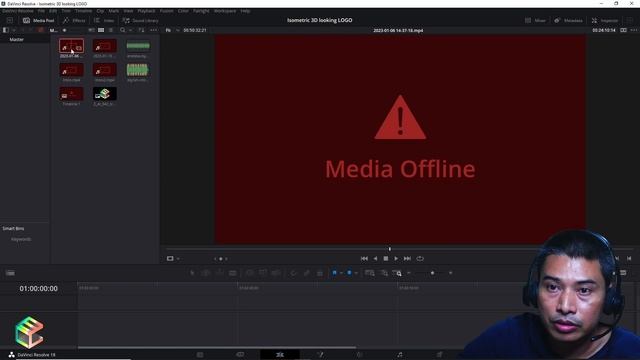Open the Inspector panel
The width and height of the screenshot is (640, 360).
point(605,20)
